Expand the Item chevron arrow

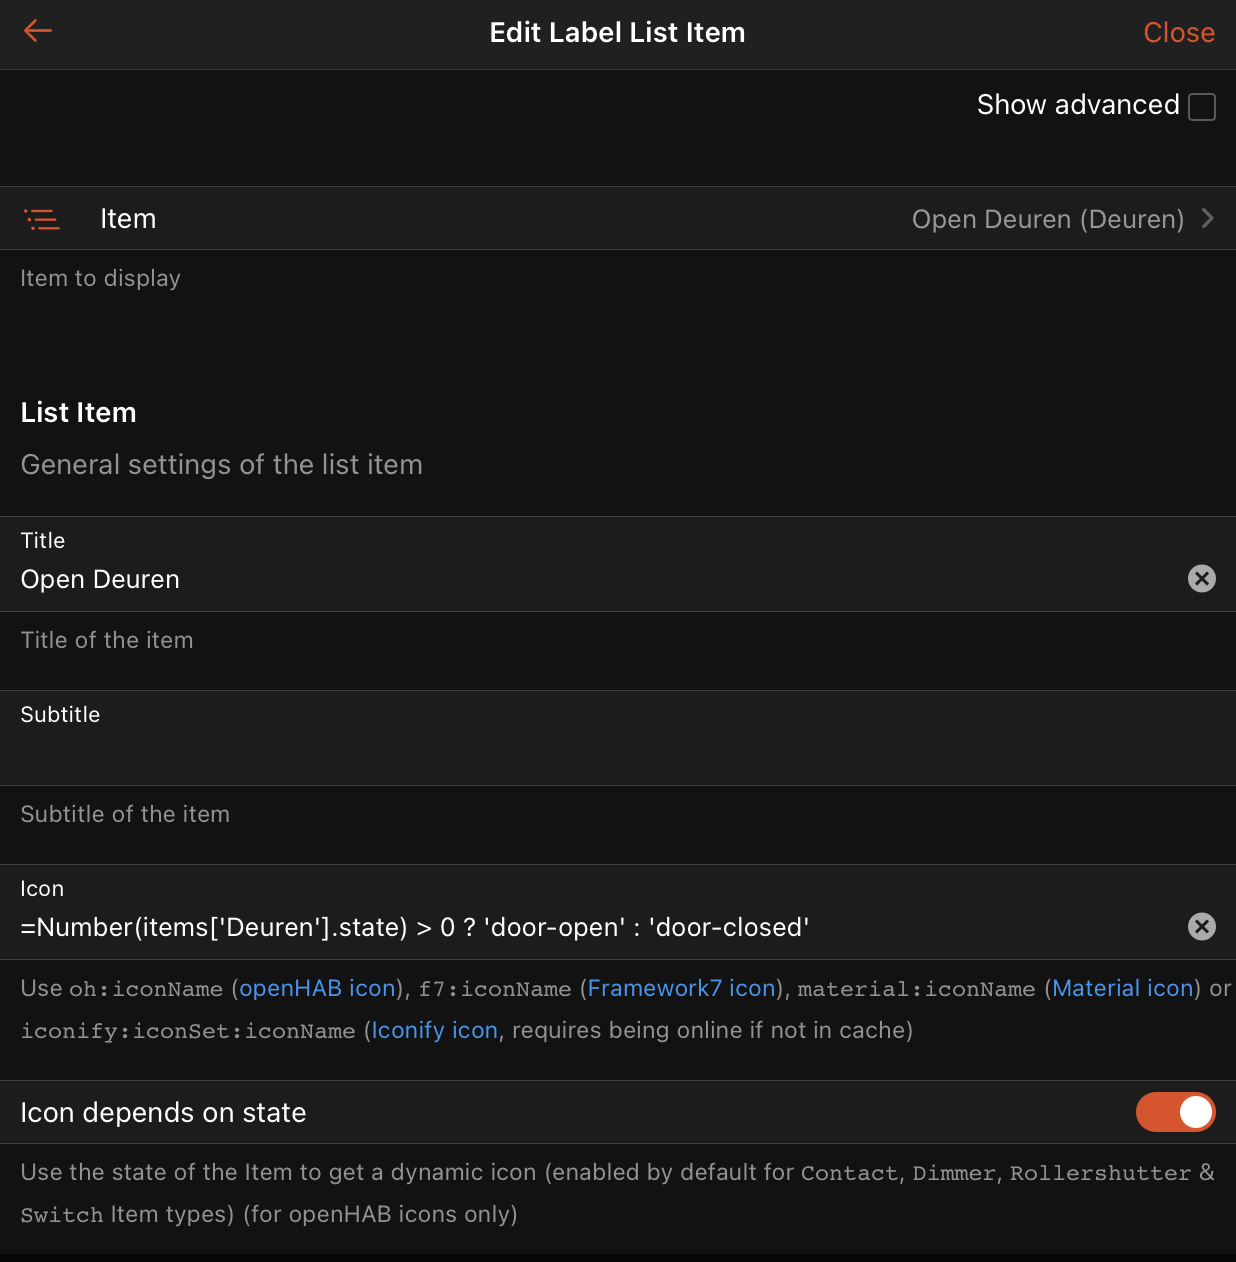coord(1208,218)
